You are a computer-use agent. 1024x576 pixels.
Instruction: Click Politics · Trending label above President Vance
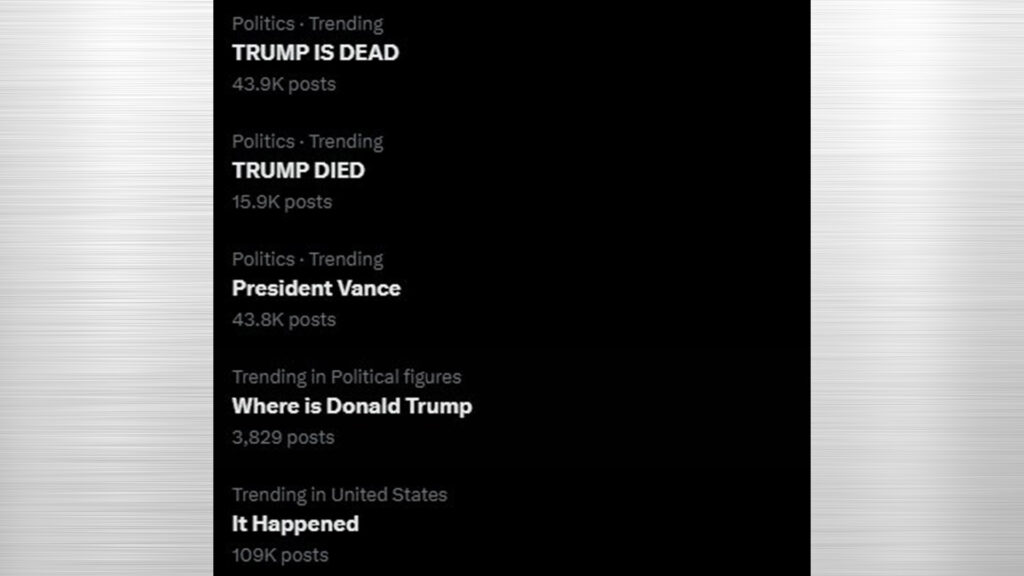pos(308,259)
